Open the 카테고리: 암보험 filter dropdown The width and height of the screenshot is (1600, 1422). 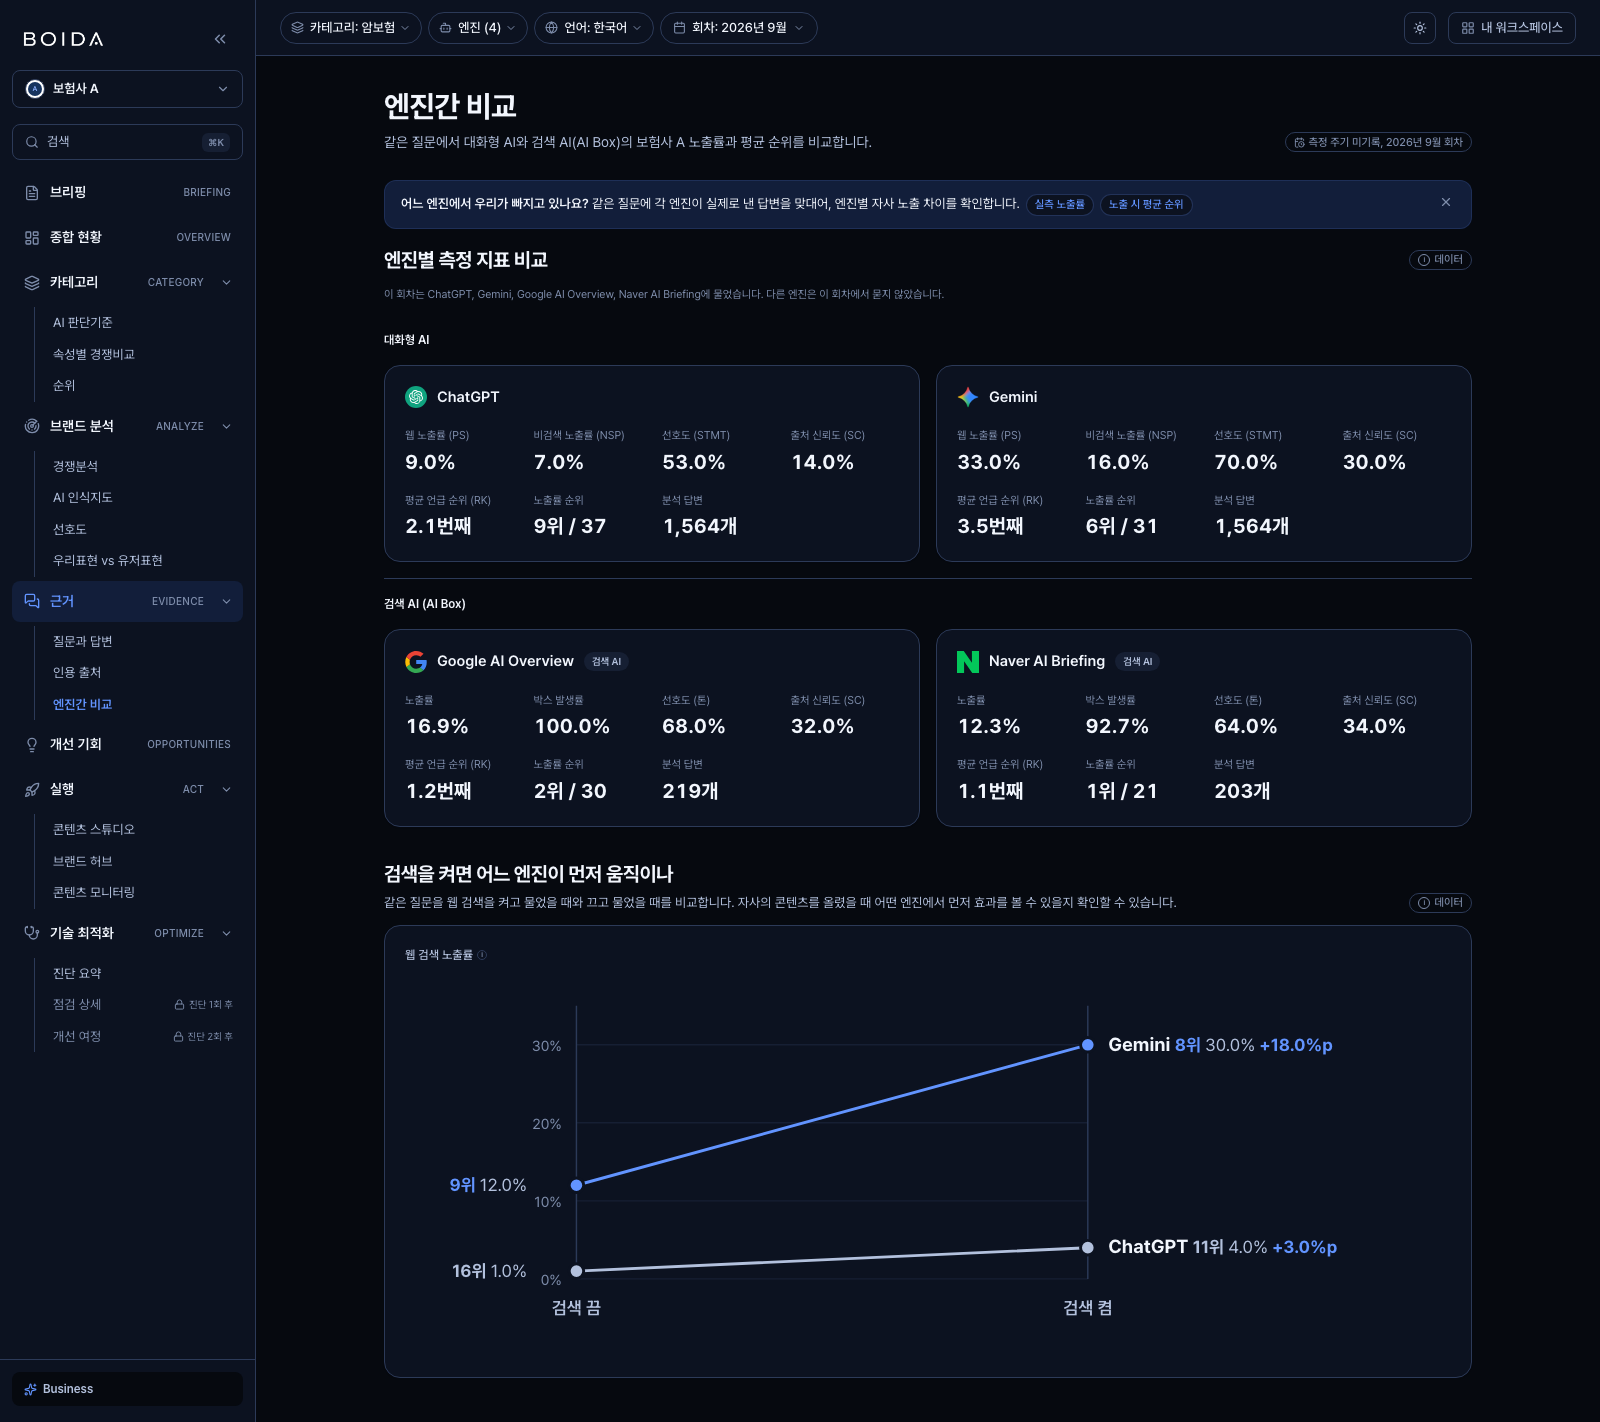pyautogui.click(x=350, y=28)
